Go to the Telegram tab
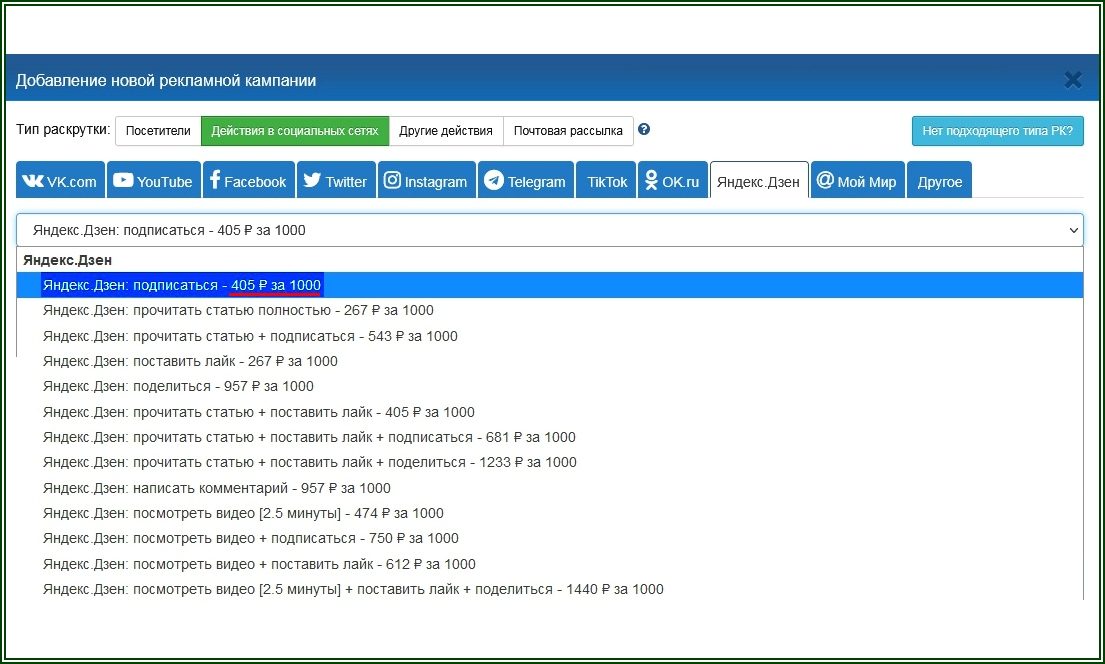The image size is (1105, 664). tap(526, 180)
